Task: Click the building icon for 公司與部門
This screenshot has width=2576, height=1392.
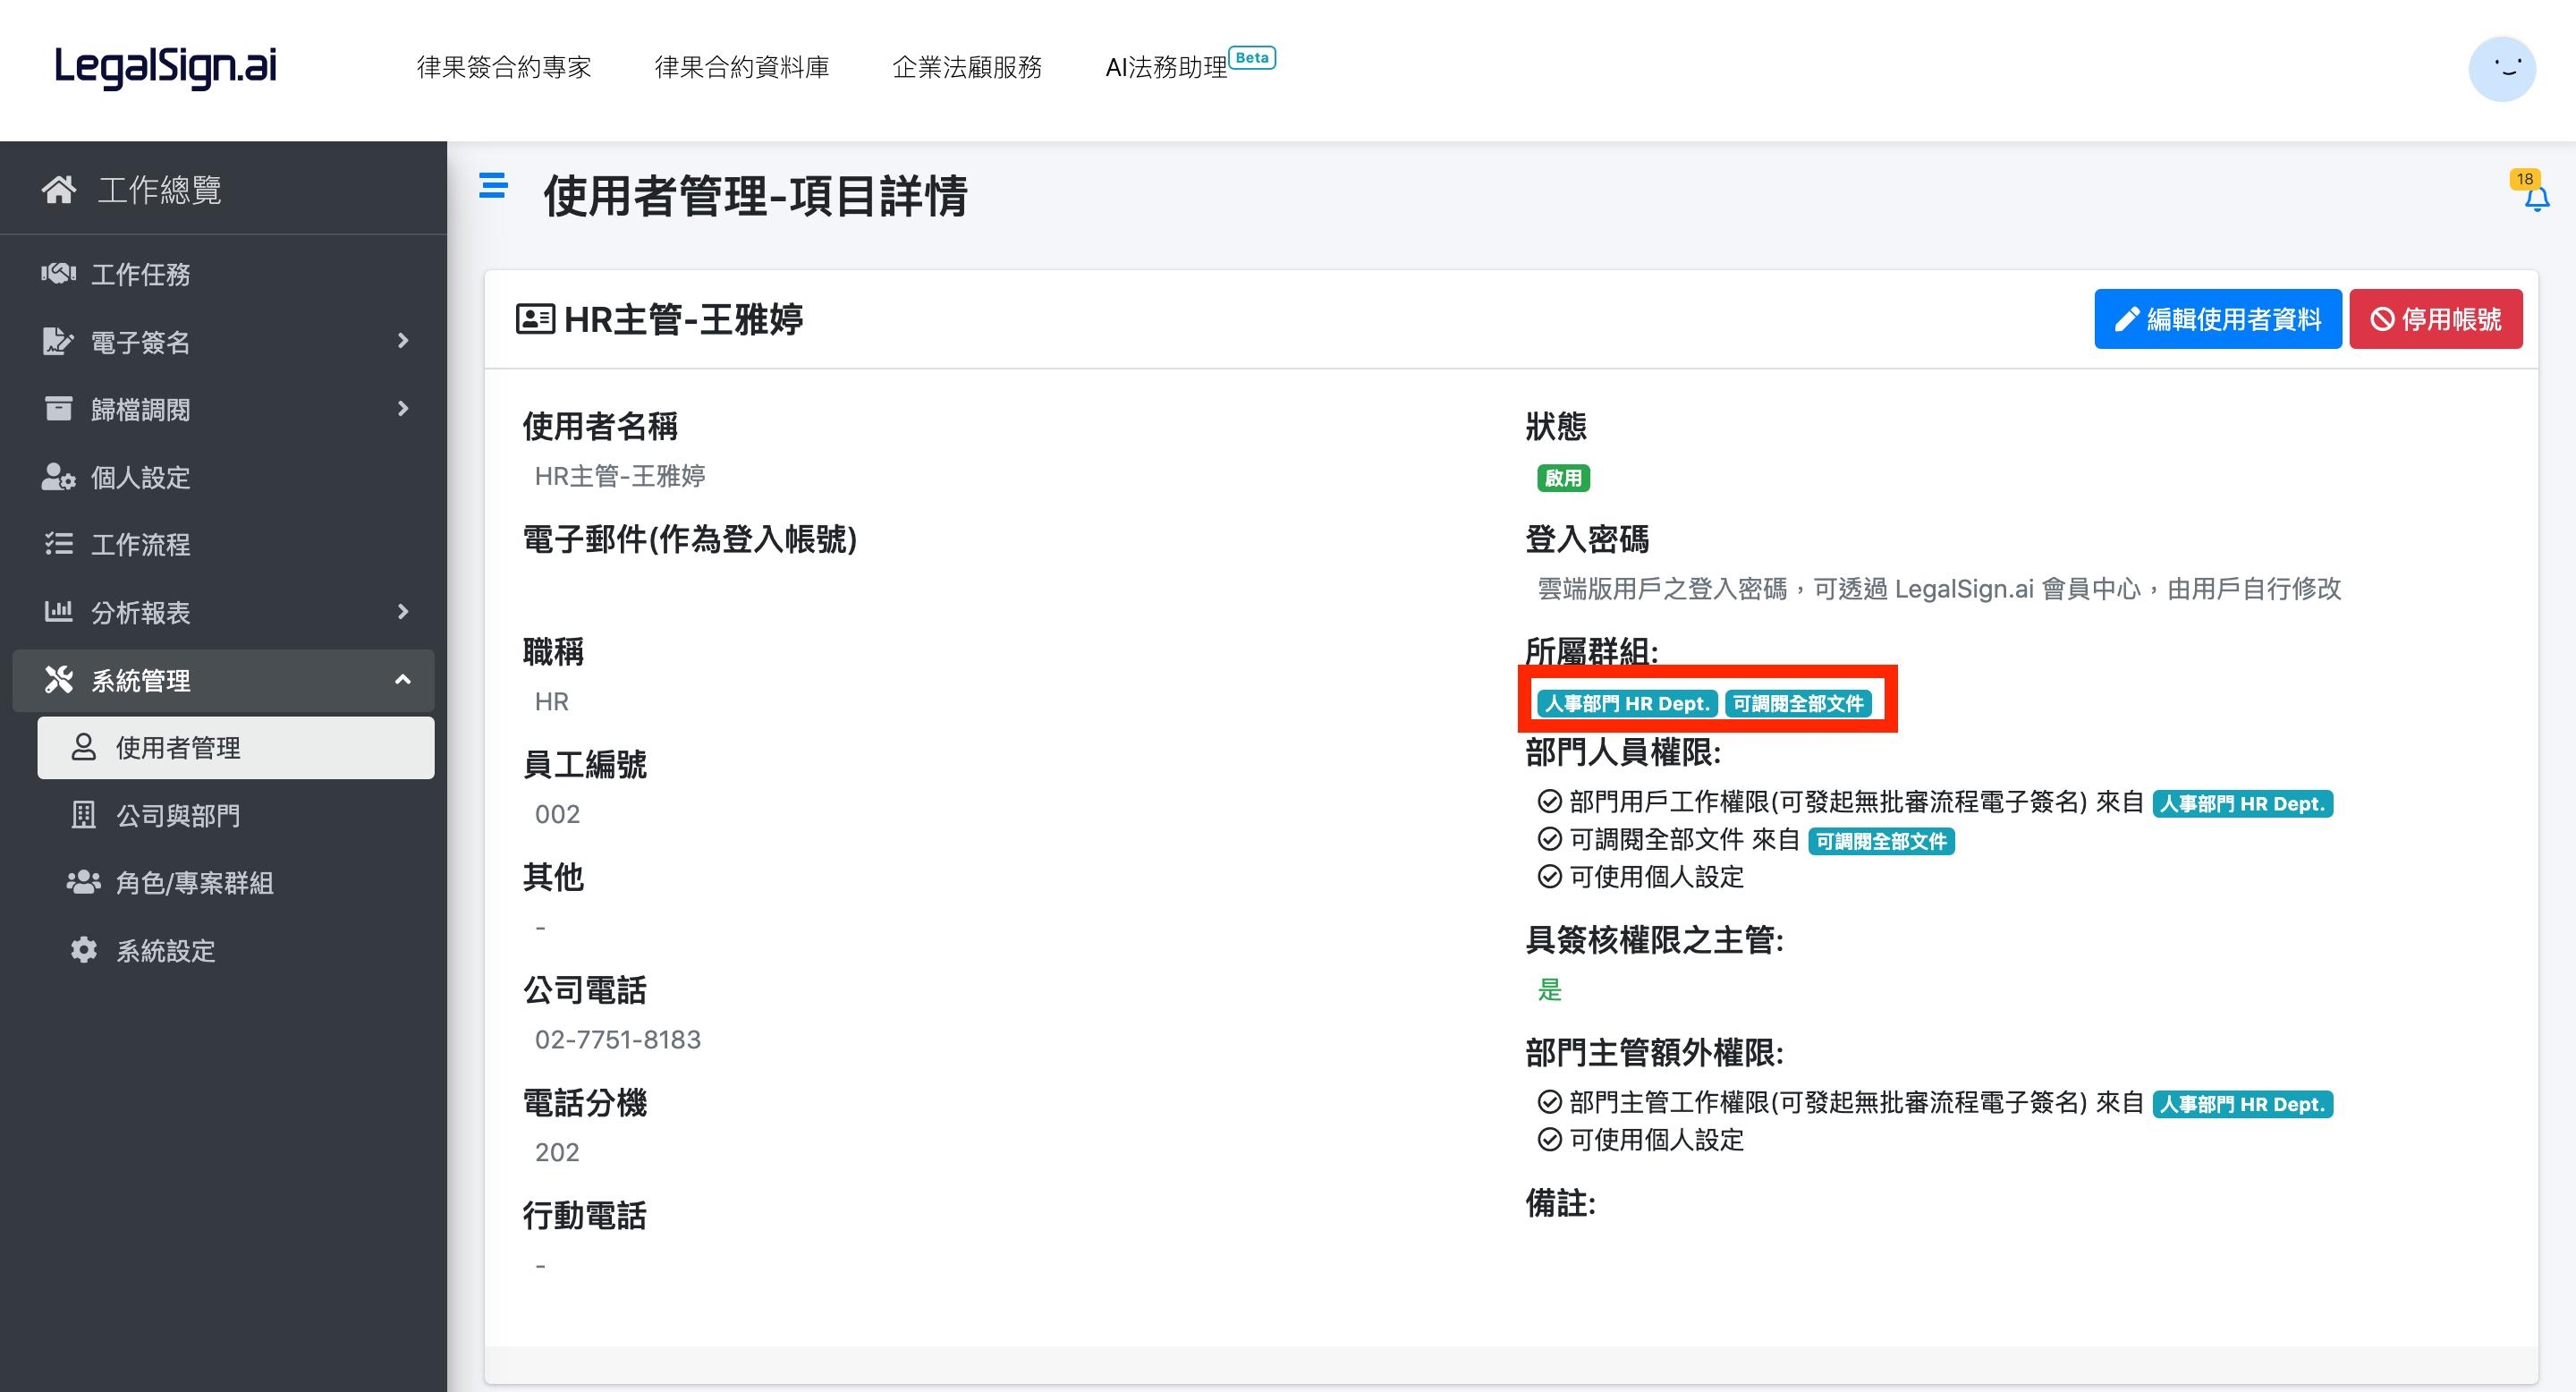Action: pos(84,814)
